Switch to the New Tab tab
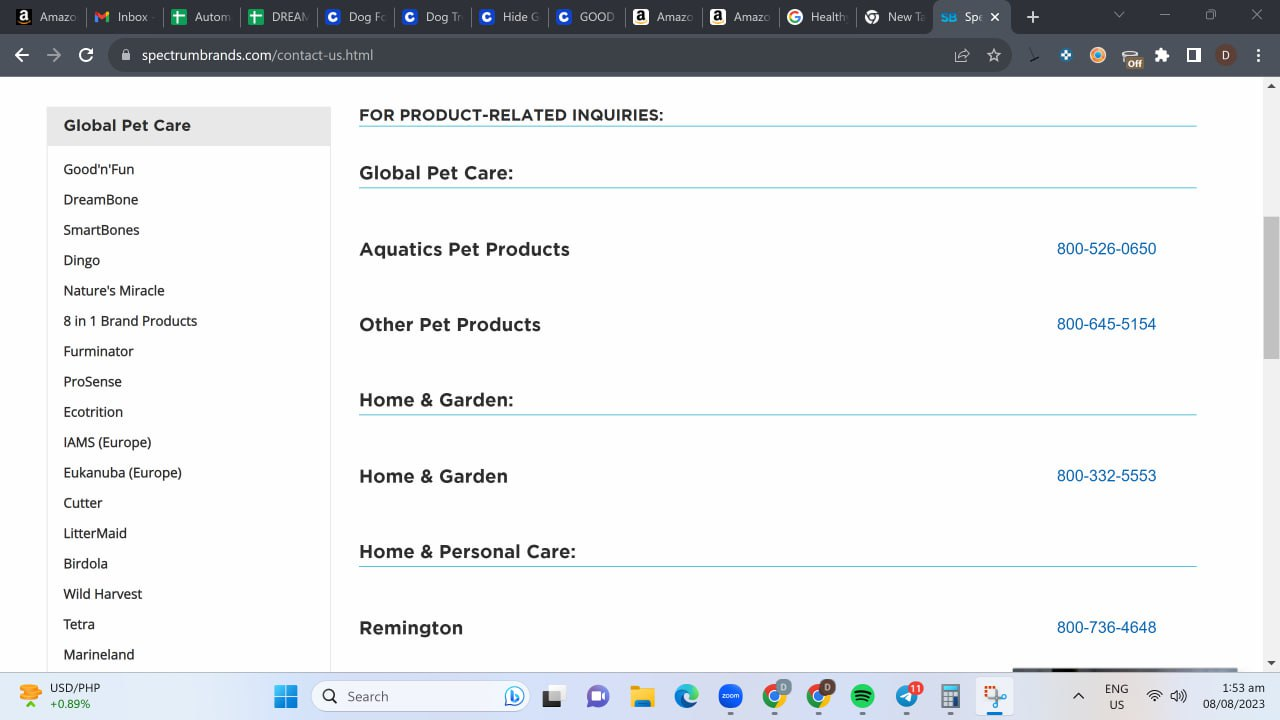The height and width of the screenshot is (720, 1280). [896, 17]
